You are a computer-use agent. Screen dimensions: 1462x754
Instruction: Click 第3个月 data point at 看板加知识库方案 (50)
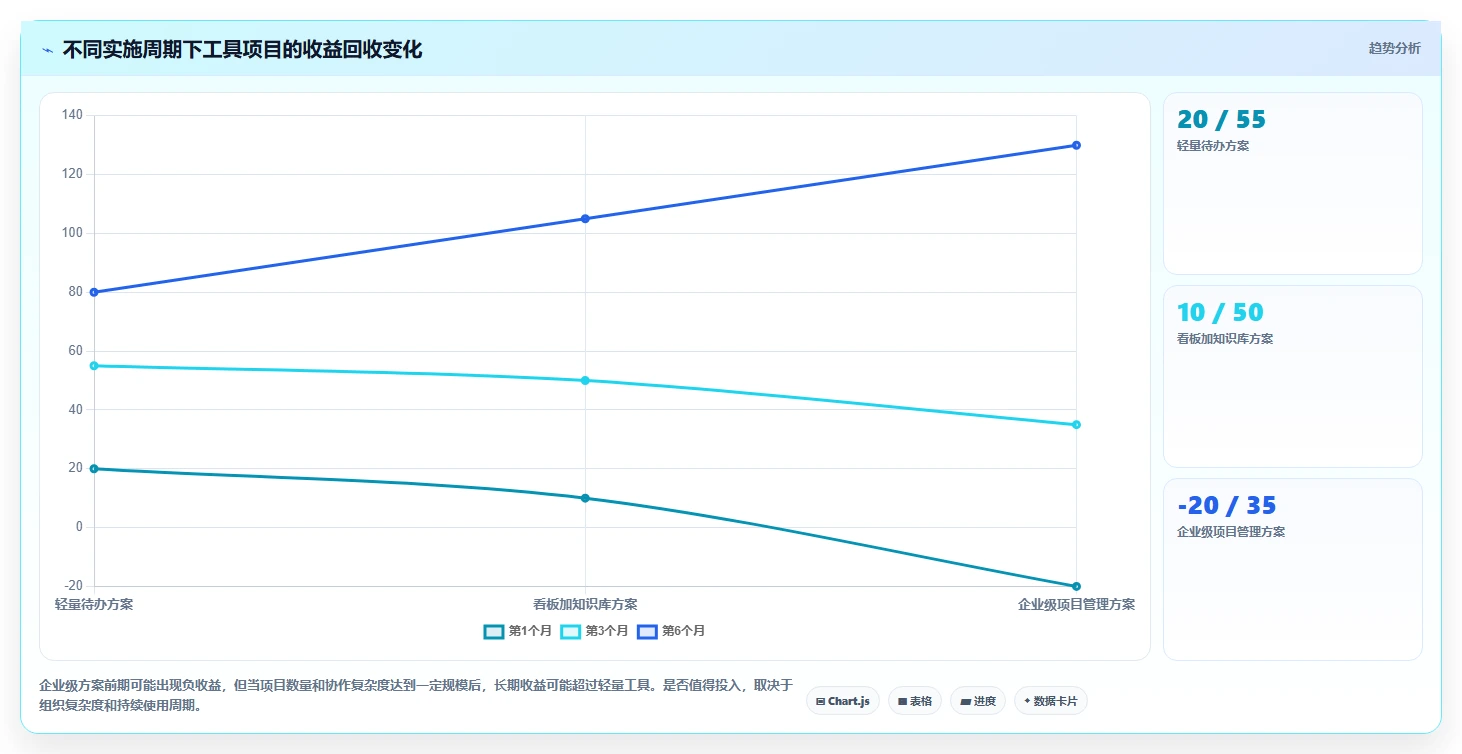pyautogui.click(x=585, y=380)
